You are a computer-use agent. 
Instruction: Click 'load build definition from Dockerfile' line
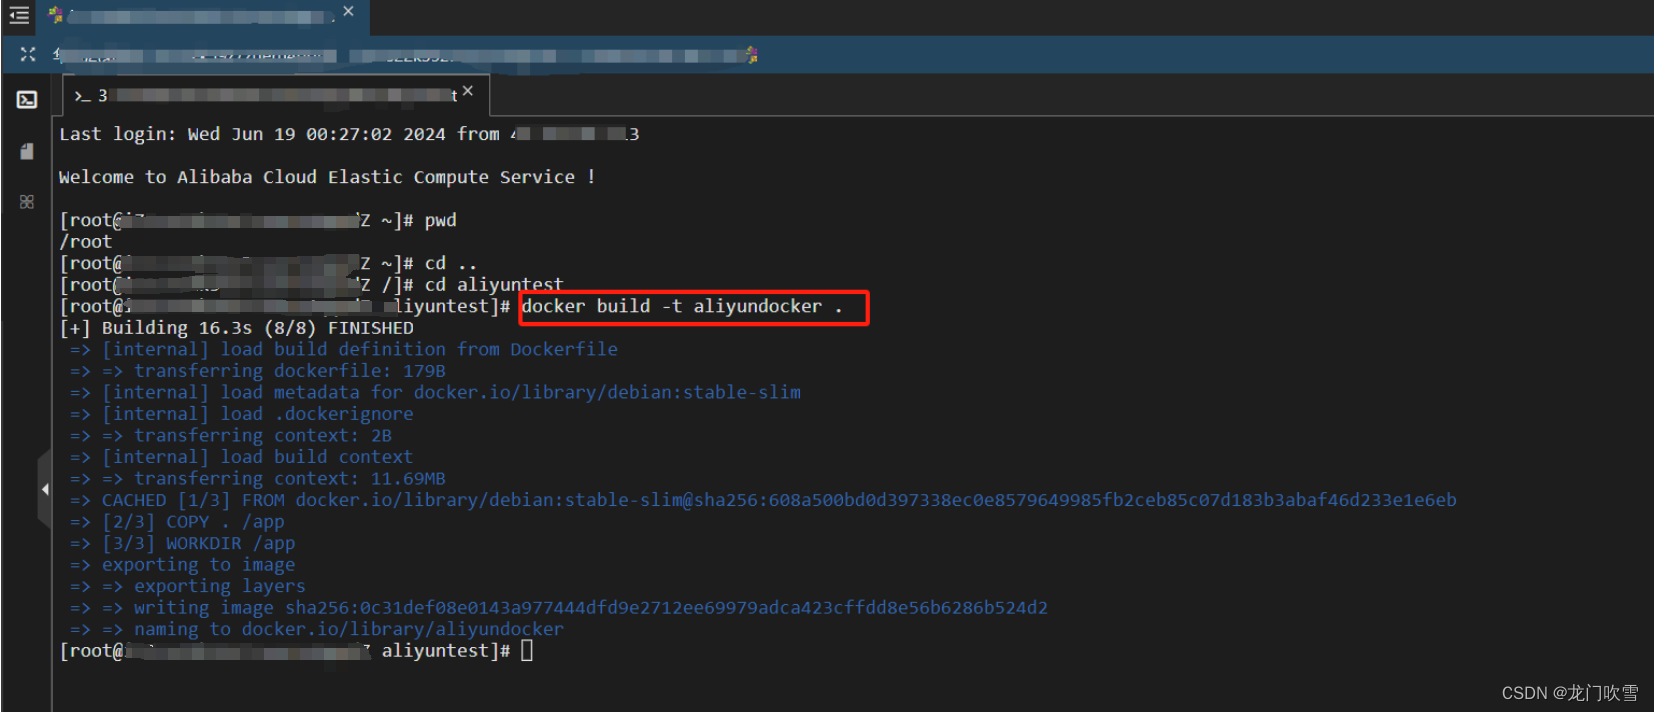(344, 349)
